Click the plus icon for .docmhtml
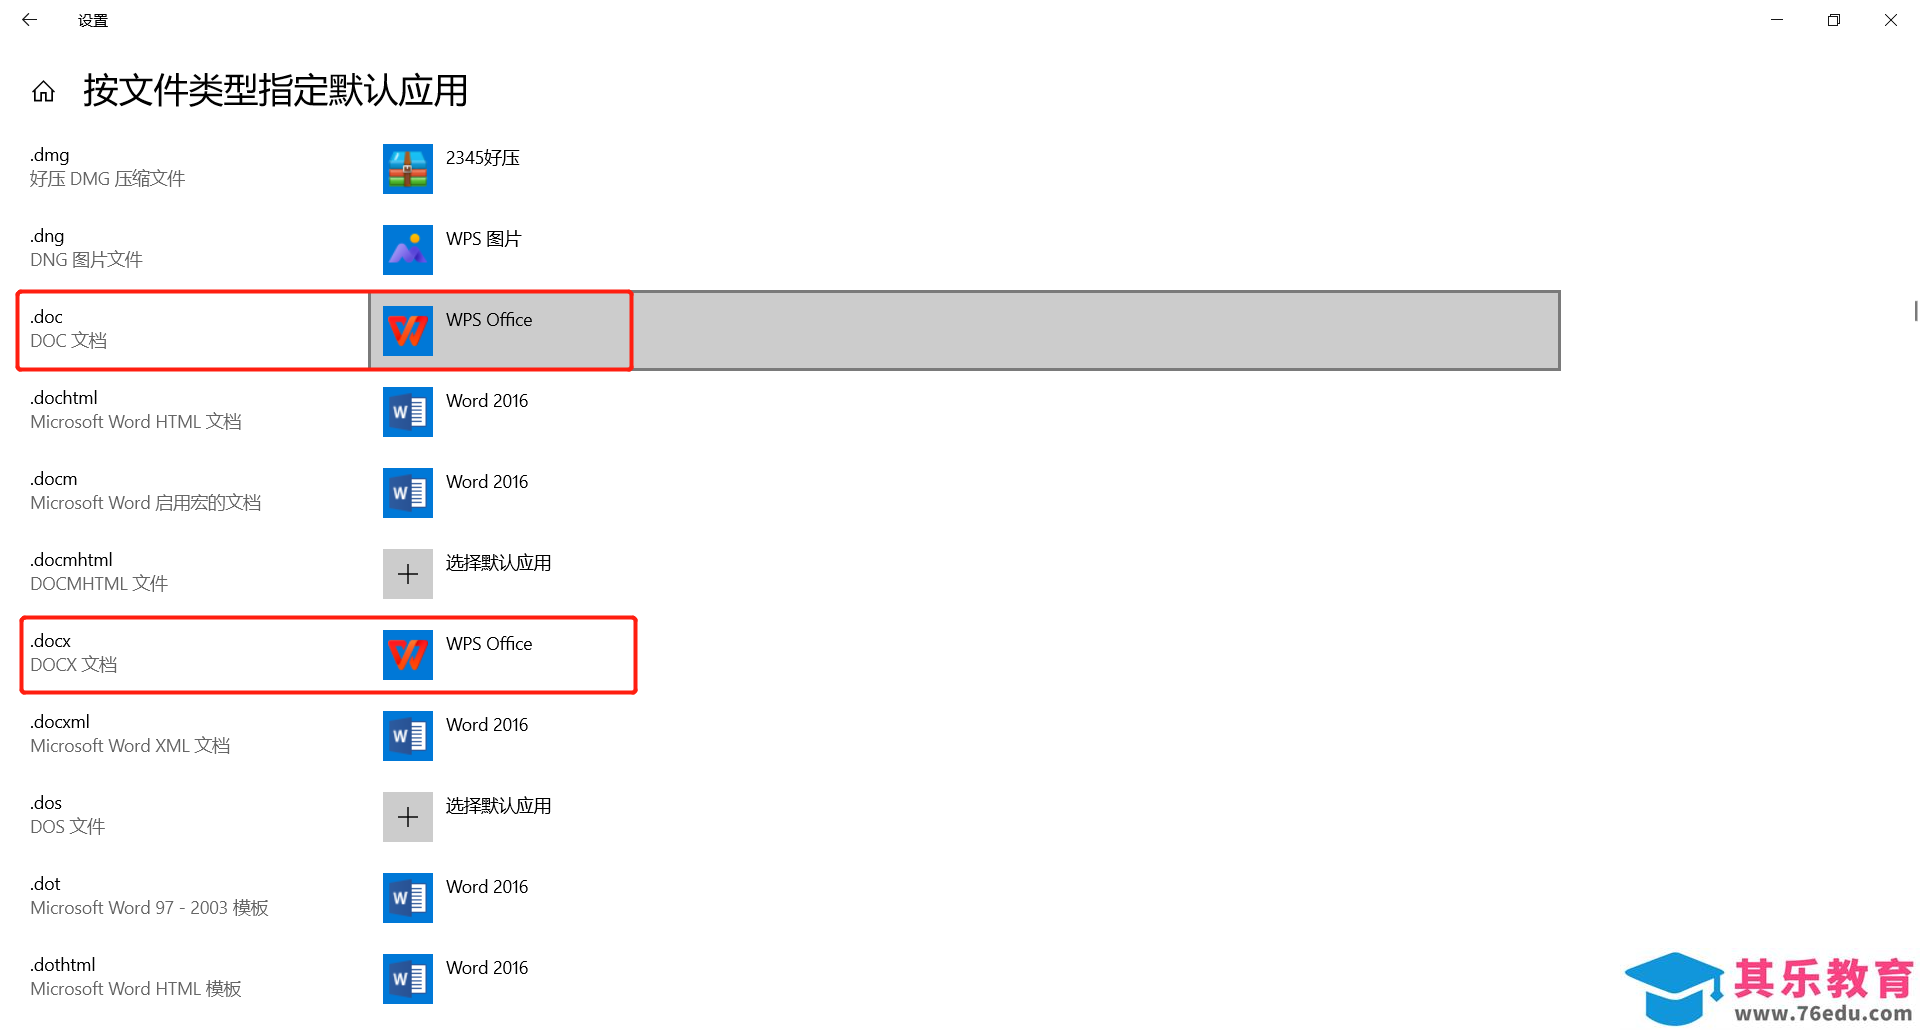This screenshot has height=1030, width=1920. 408,574
